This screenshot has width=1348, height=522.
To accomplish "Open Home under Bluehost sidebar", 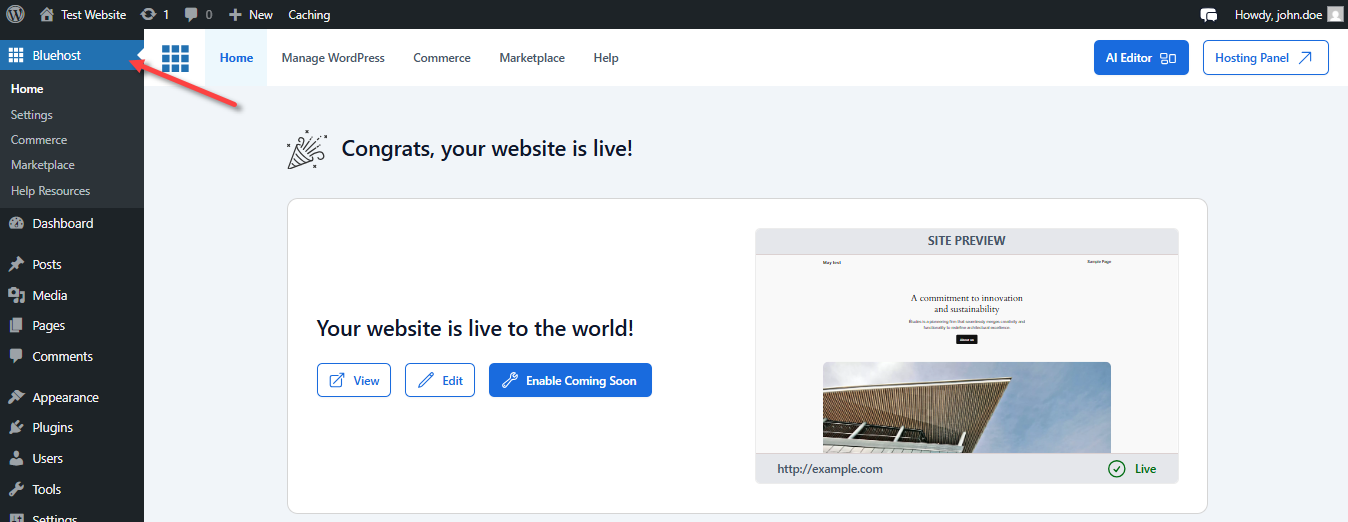I will click(27, 89).
